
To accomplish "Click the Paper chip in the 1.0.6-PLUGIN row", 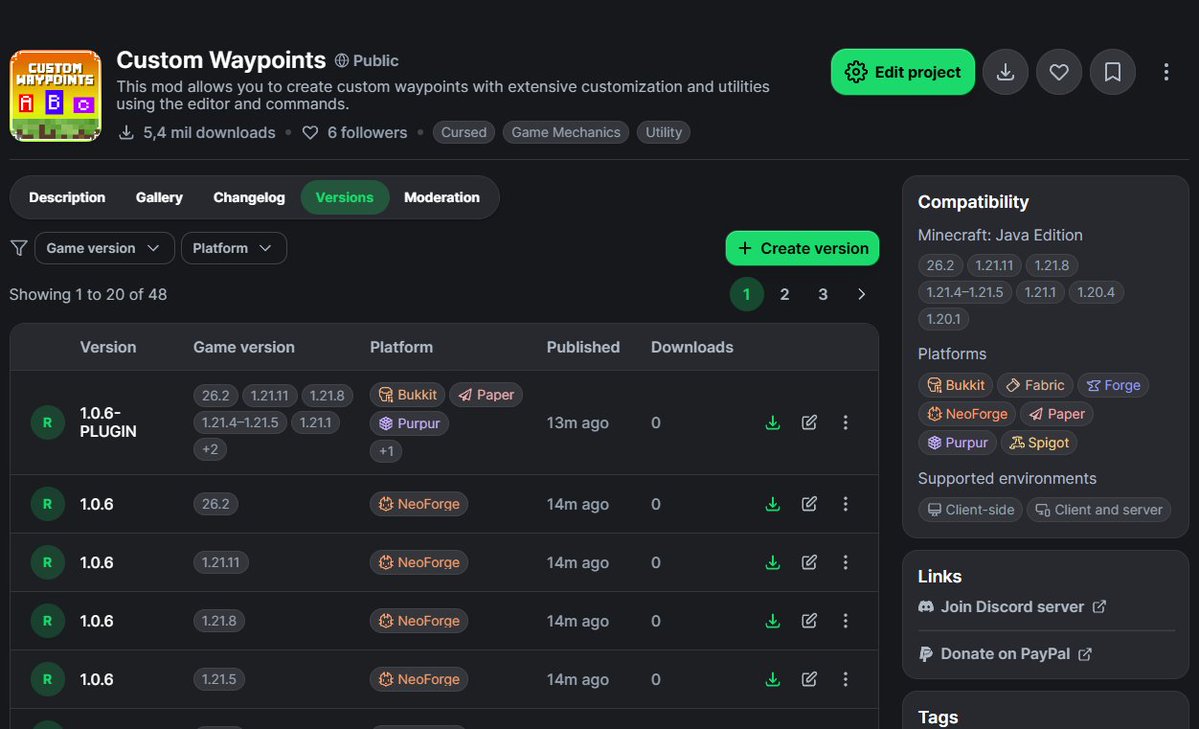I will click(x=486, y=395).
